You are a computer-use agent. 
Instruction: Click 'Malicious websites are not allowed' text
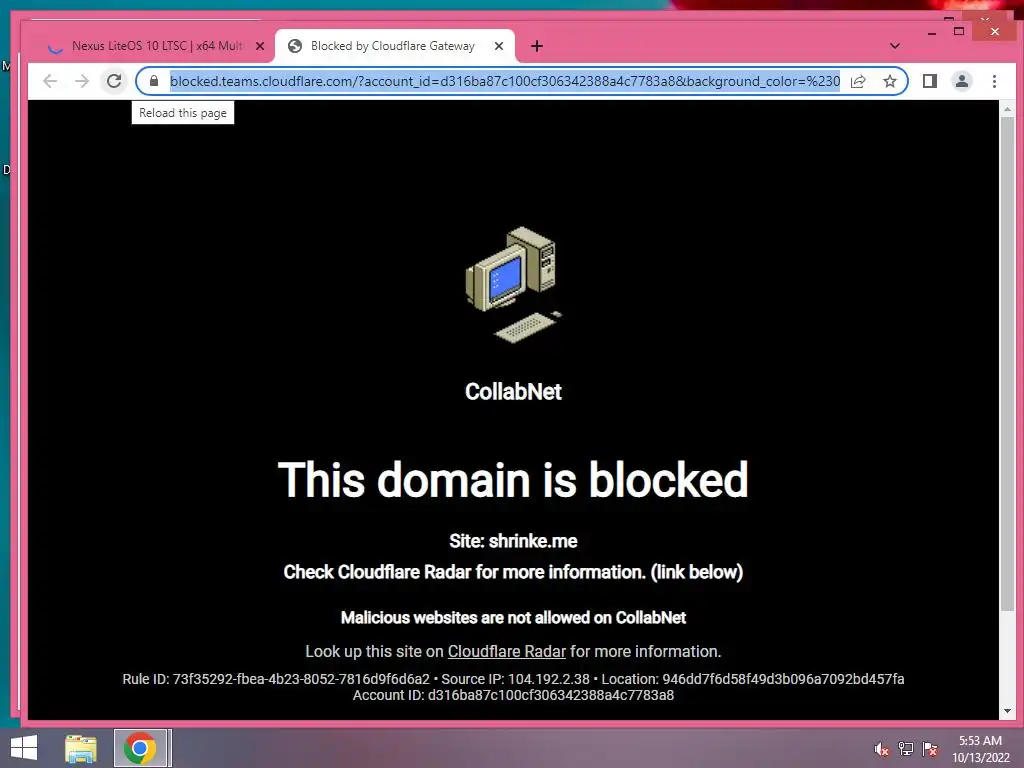point(513,618)
